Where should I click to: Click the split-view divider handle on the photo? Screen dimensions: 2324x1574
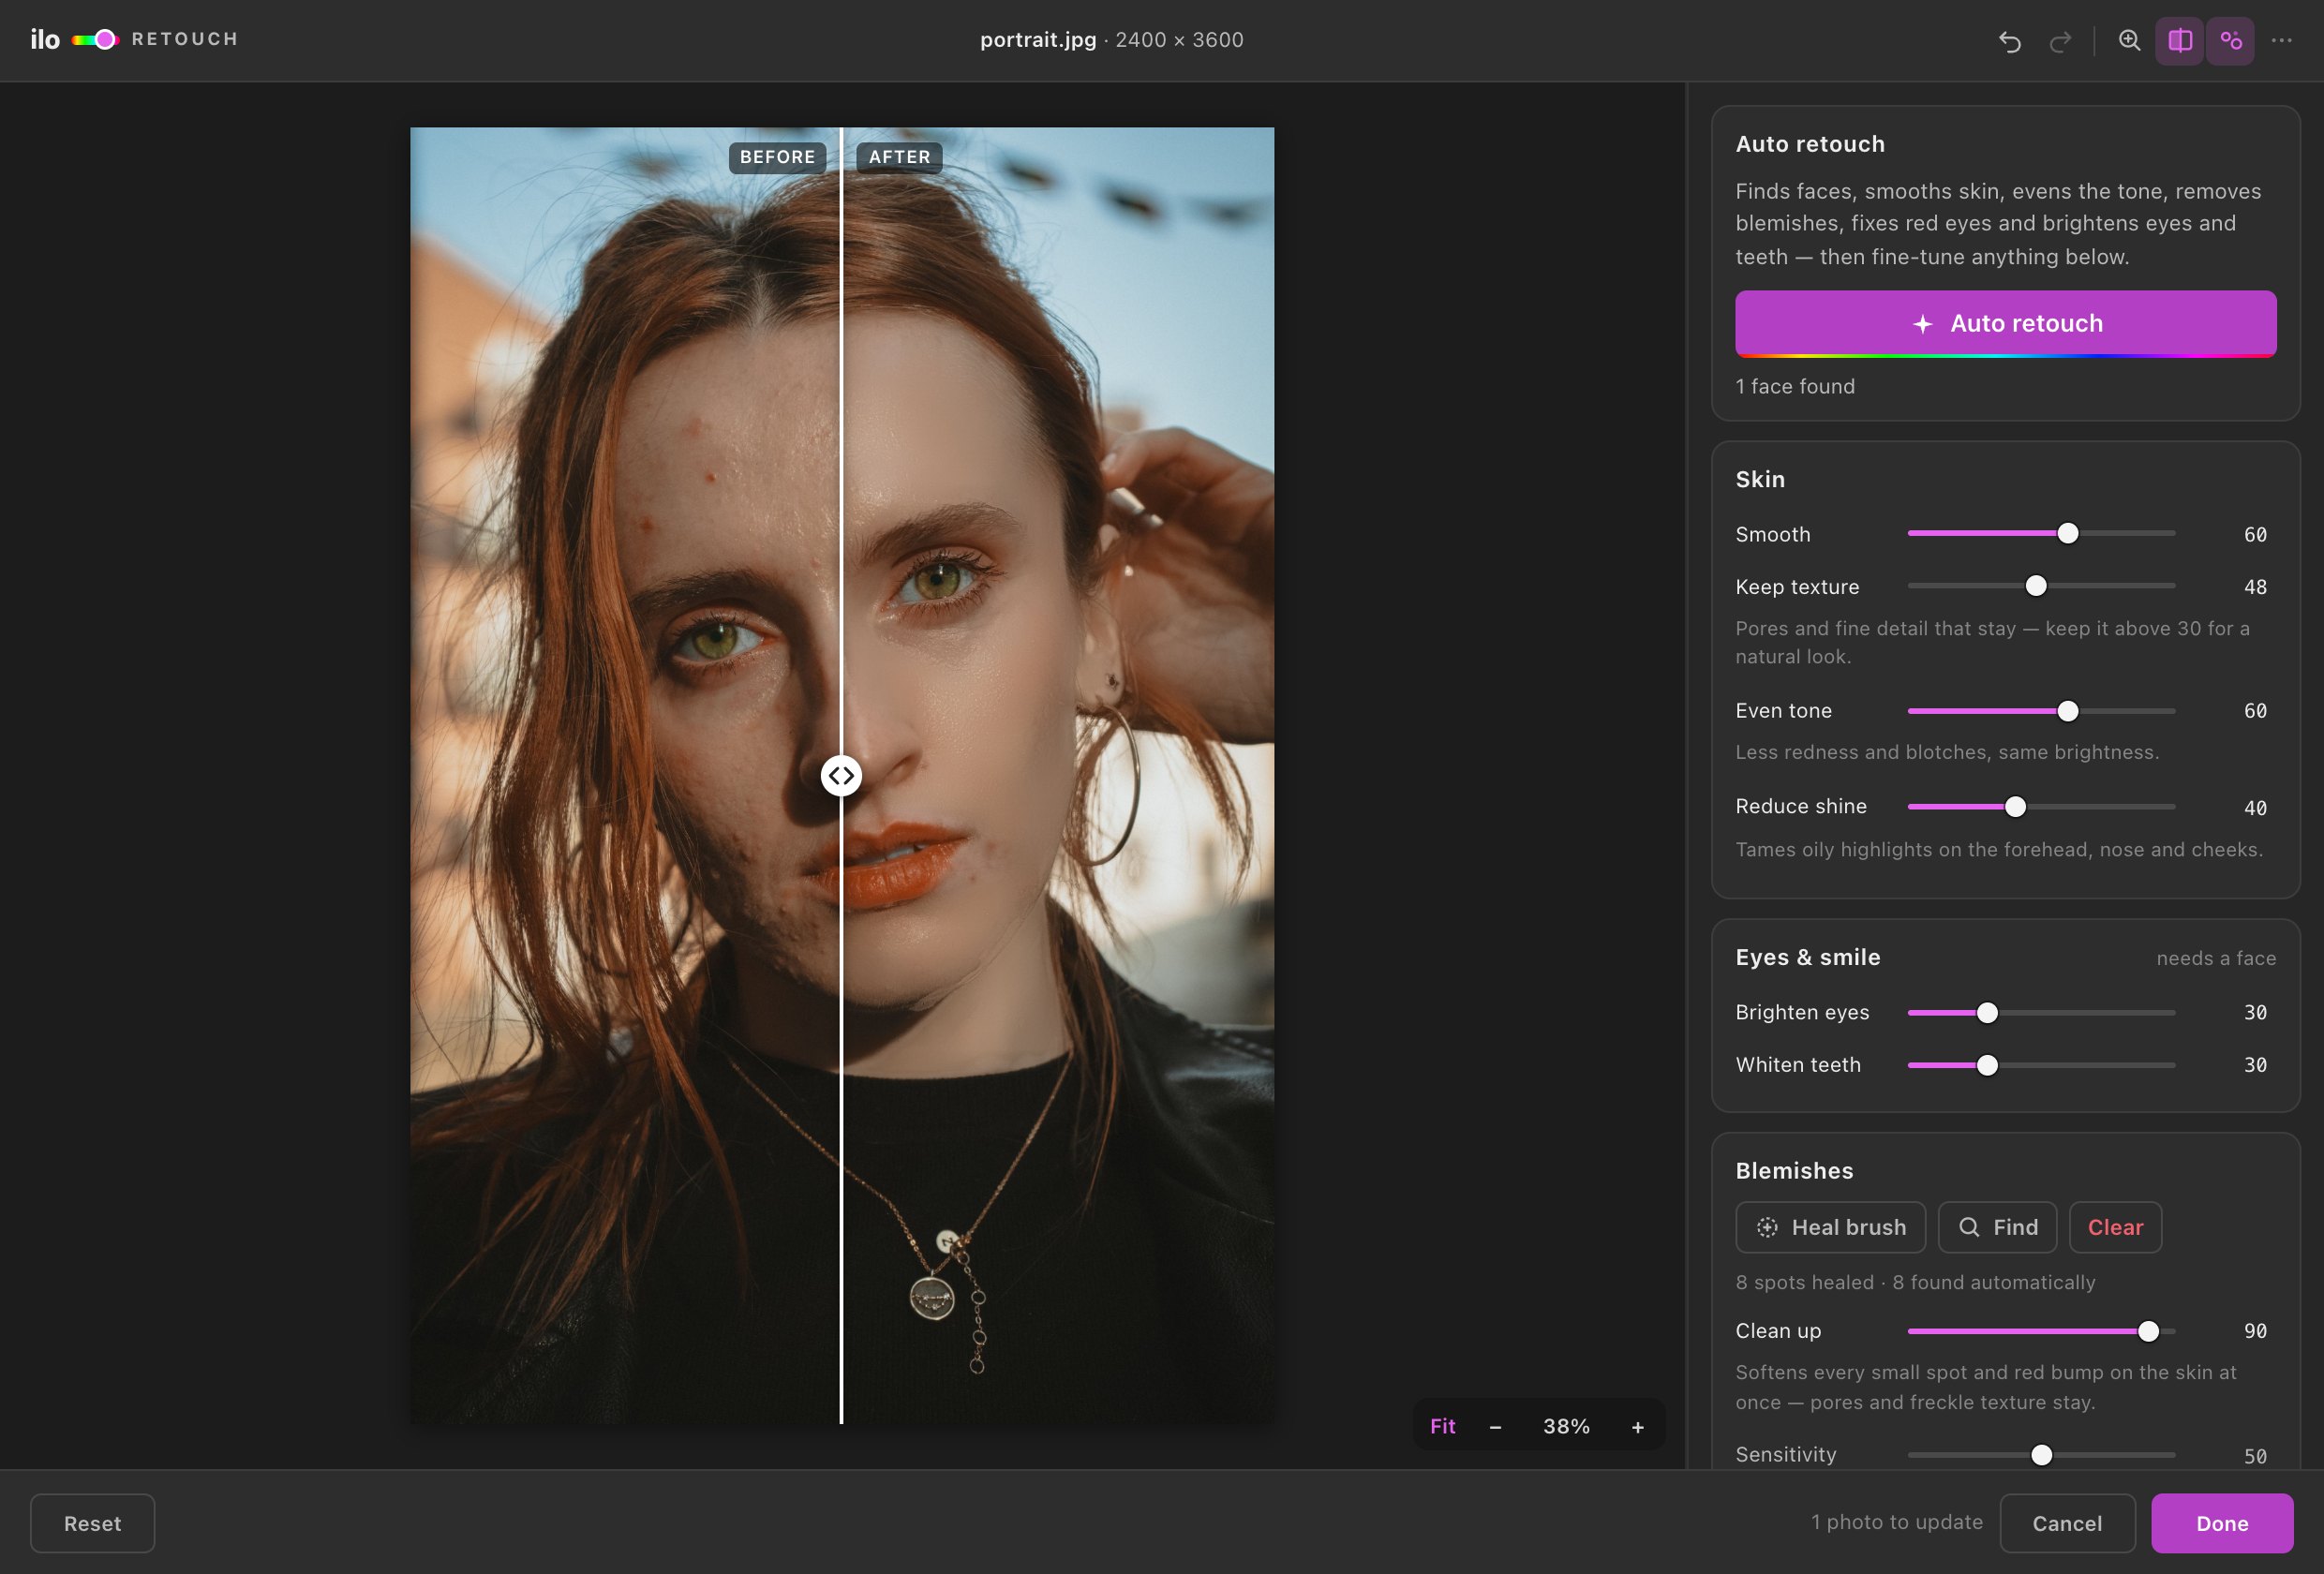(841, 776)
